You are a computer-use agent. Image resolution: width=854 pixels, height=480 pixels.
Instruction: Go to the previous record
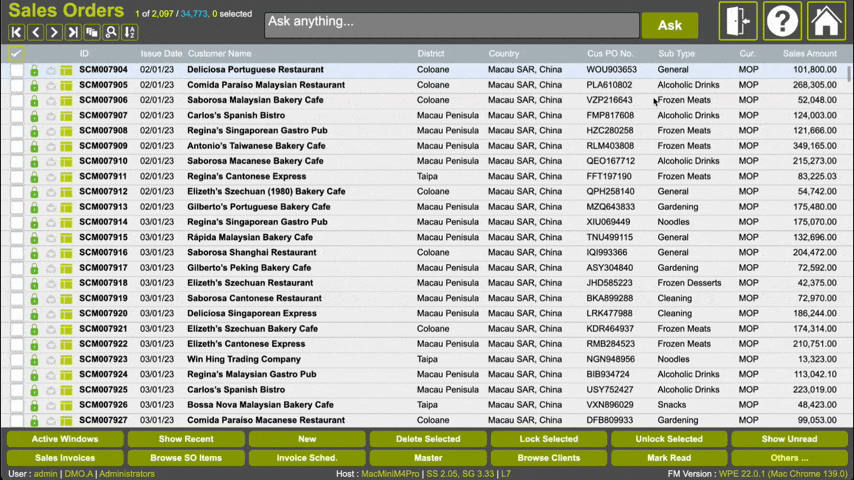coord(36,33)
